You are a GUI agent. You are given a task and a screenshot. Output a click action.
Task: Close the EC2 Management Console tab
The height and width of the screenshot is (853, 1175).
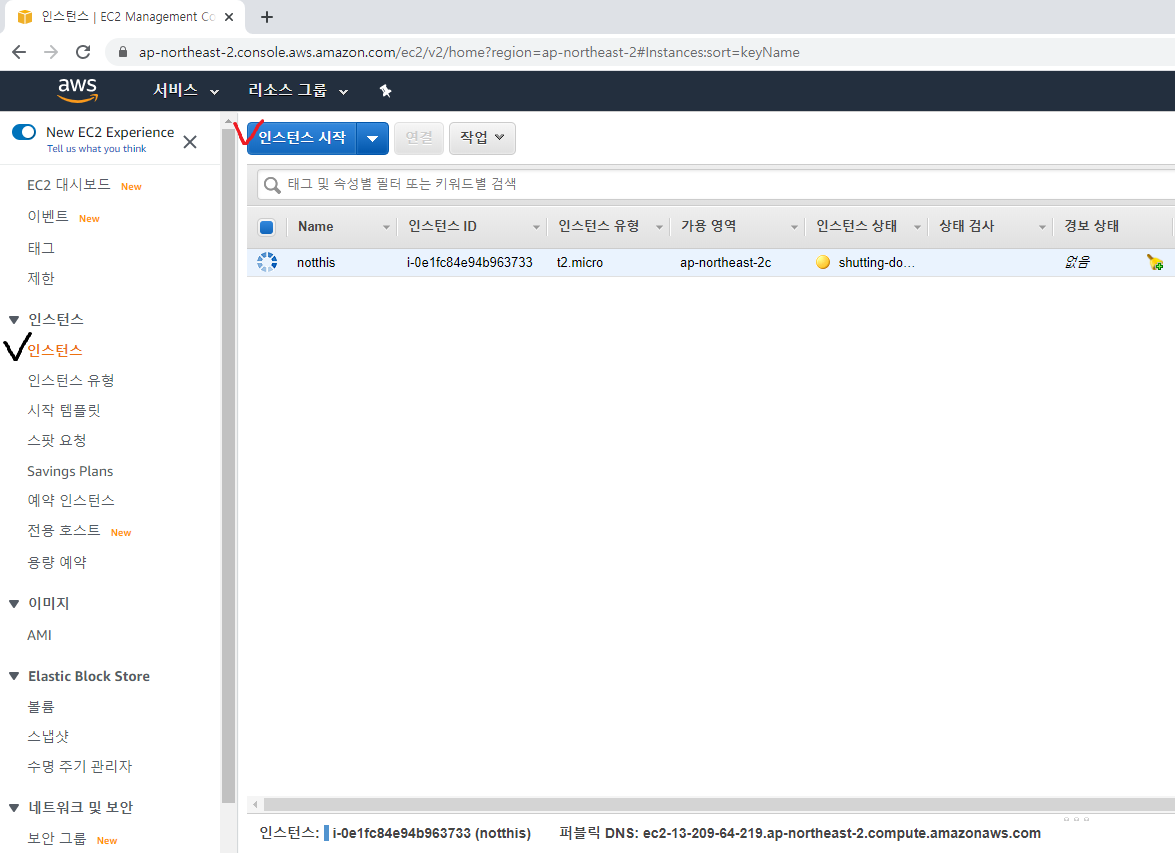pyautogui.click(x=229, y=16)
